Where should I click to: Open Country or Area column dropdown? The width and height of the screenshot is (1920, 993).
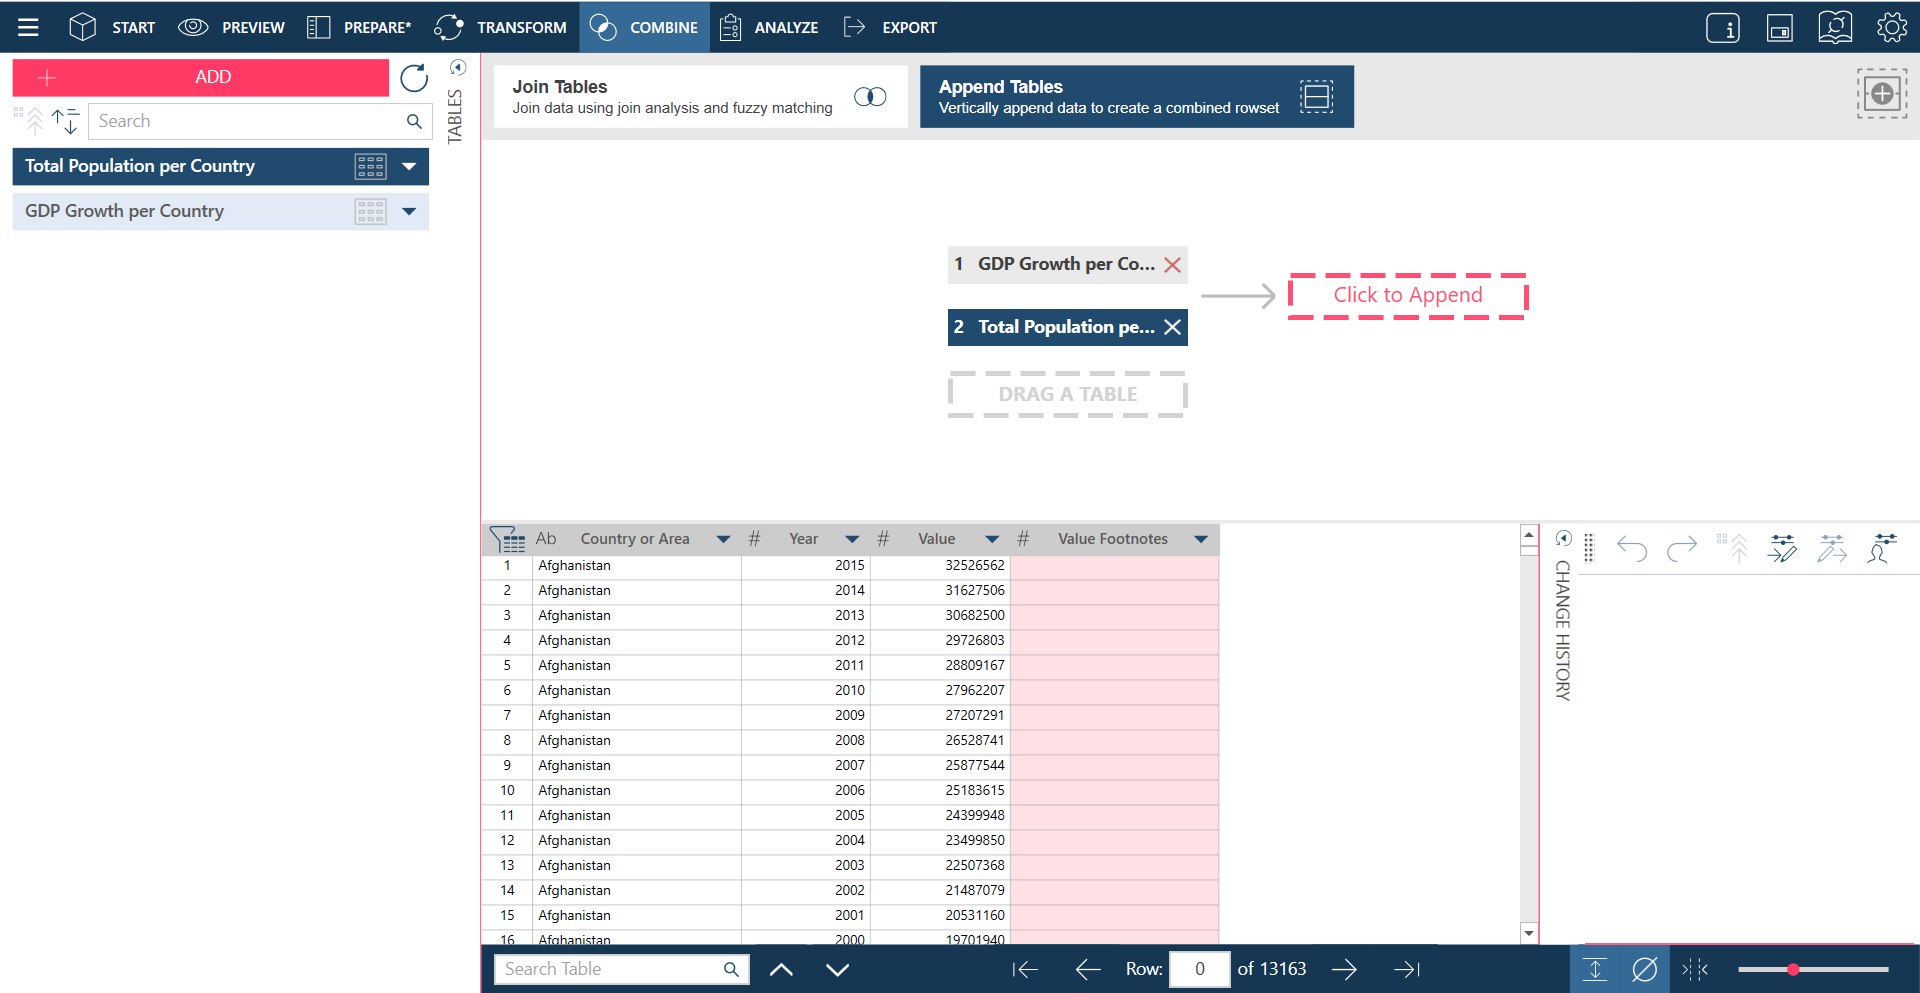(x=723, y=539)
